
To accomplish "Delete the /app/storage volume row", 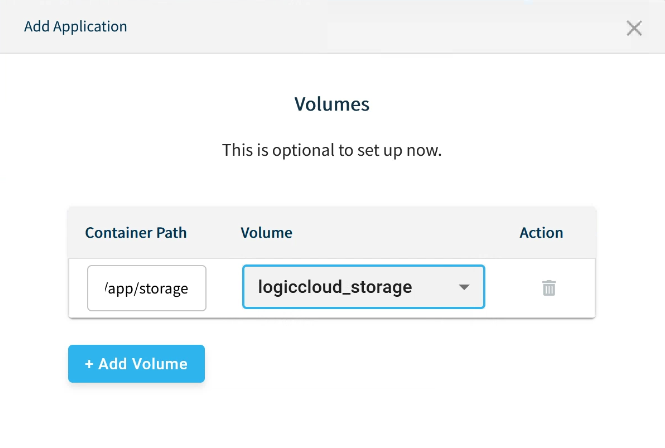I will point(549,288).
